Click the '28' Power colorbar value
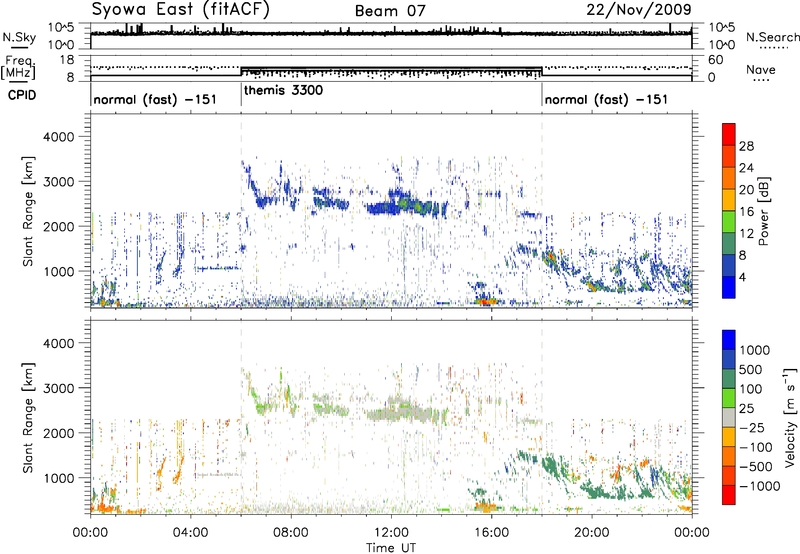Viewport: 800px width, 554px height. [x=746, y=146]
